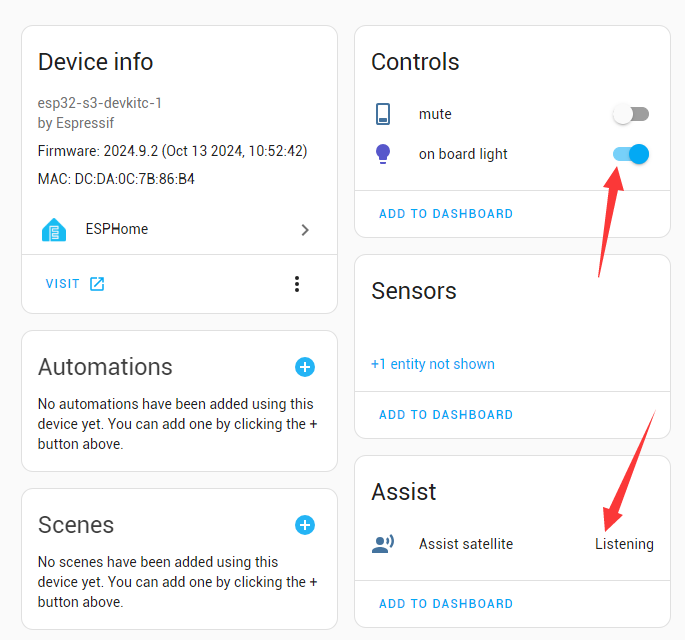
Task: Add Assist card to dashboard
Action: (x=445, y=604)
